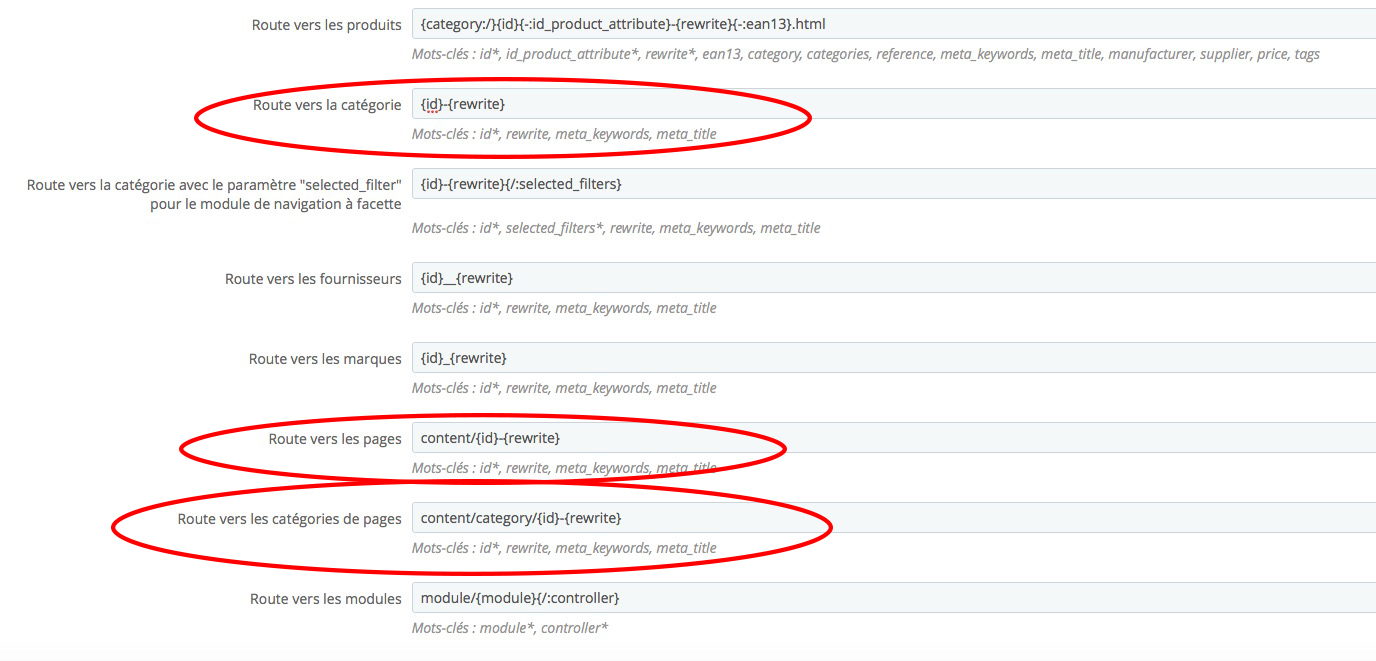Click keywords hint containing selected_filters*
Screen dimensions: 1376x661
click(x=616, y=228)
